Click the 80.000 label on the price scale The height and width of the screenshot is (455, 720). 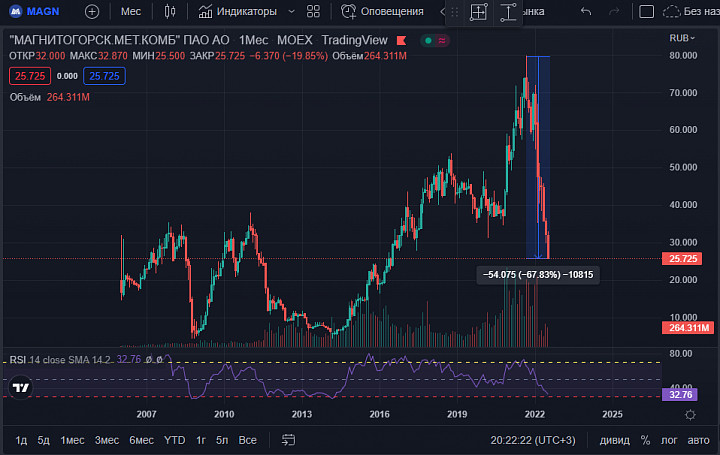coord(683,56)
